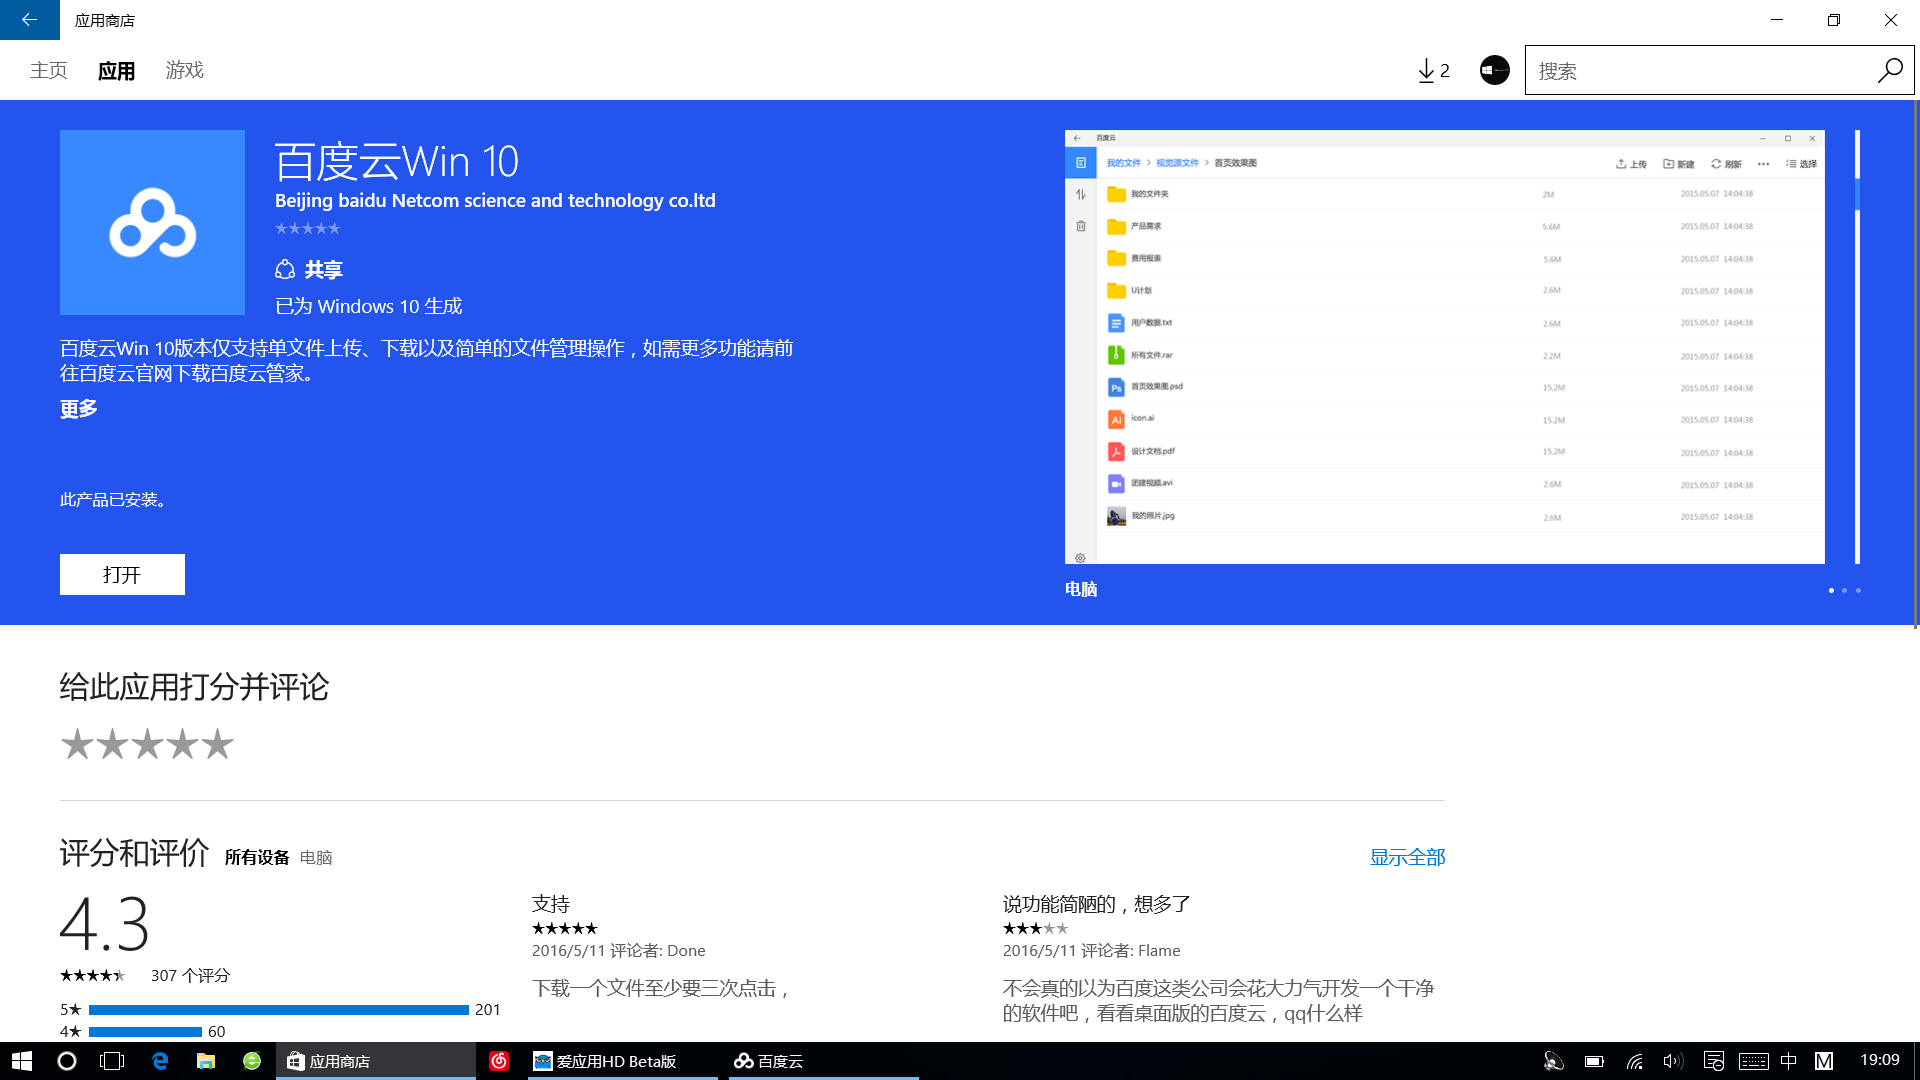The image size is (1920, 1080).
Task: Open the downloads queue icon
Action: (1433, 70)
